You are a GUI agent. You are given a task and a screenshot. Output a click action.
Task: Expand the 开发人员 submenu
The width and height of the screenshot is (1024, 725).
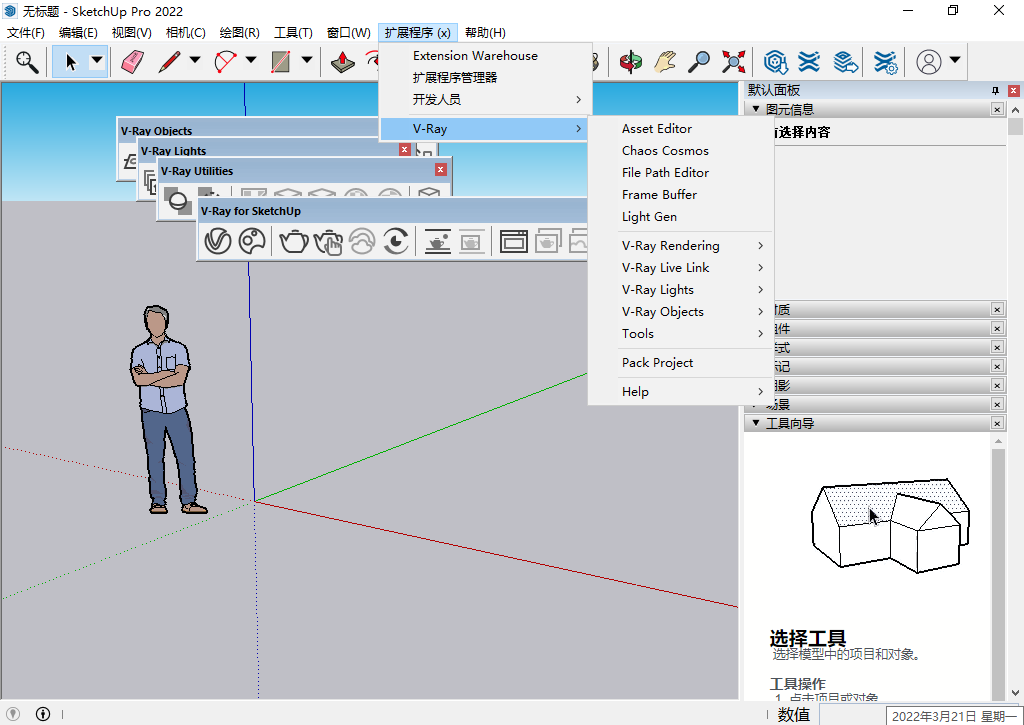pos(486,99)
